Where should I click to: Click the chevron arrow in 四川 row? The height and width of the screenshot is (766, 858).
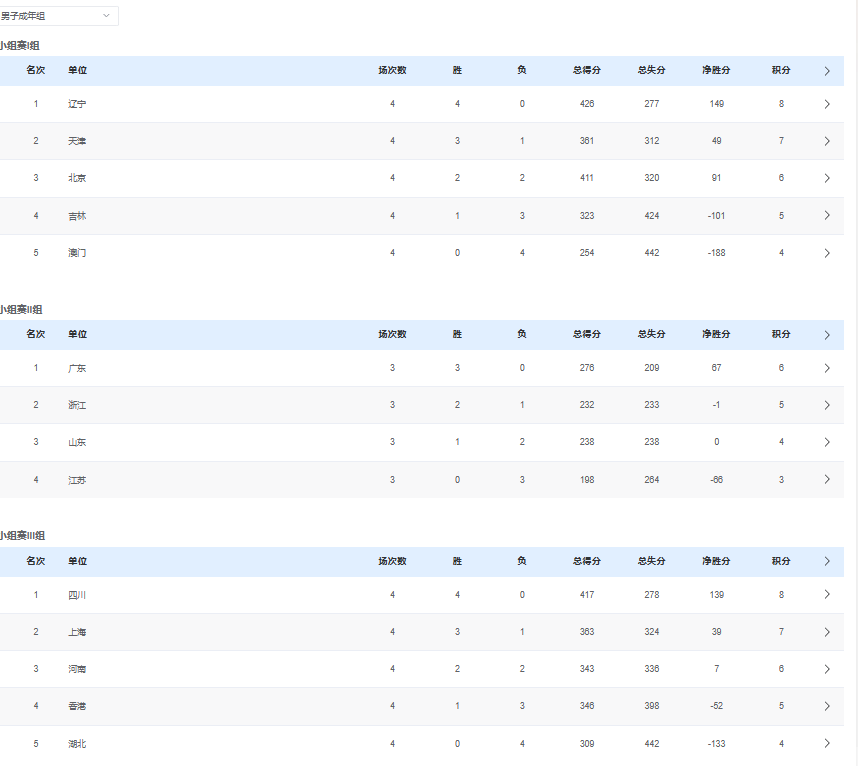(x=827, y=595)
